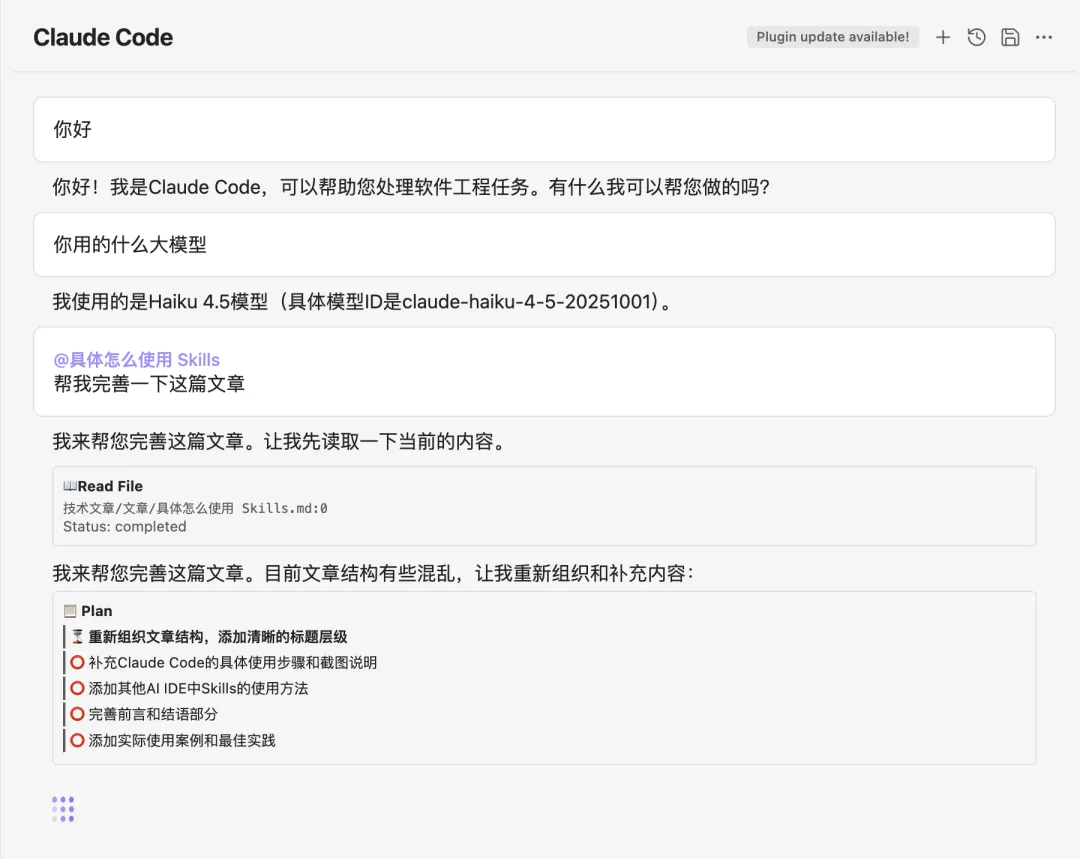The height and width of the screenshot is (859, 1080).
Task: Click the 帮我完善一下这篇文章 message text
Action: coord(149,384)
